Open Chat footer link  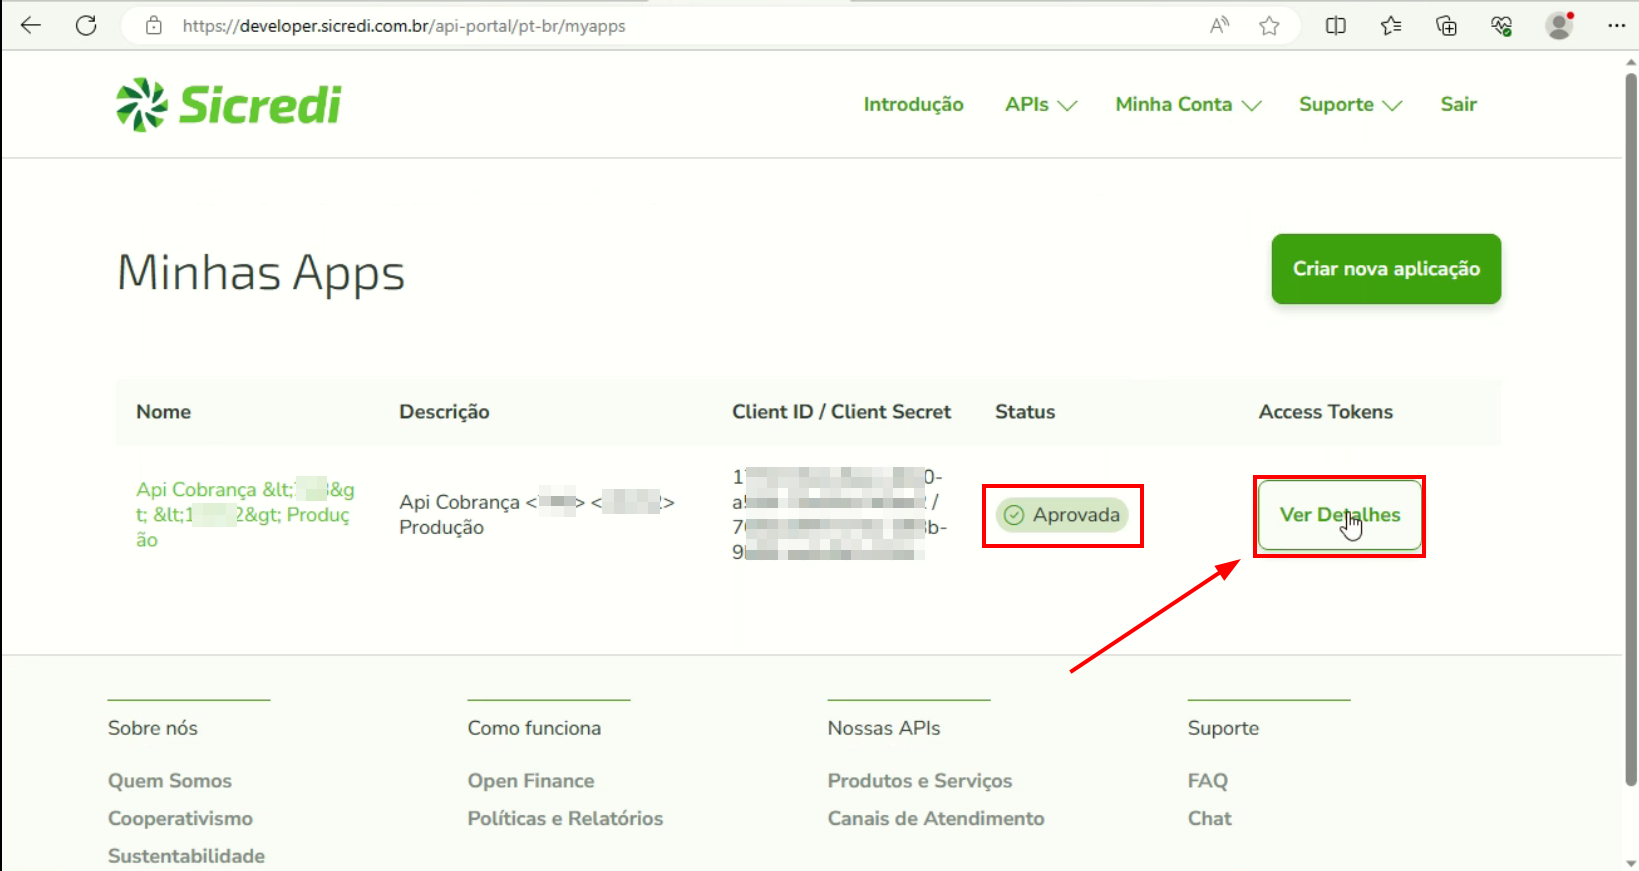pos(1209,819)
